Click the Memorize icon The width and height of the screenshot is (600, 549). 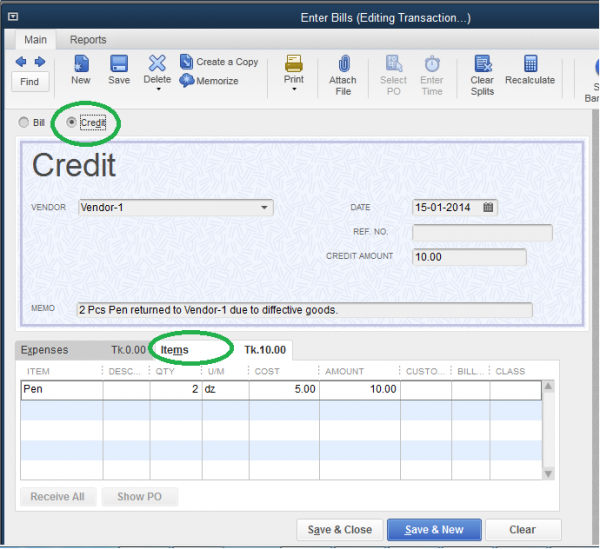(186, 80)
